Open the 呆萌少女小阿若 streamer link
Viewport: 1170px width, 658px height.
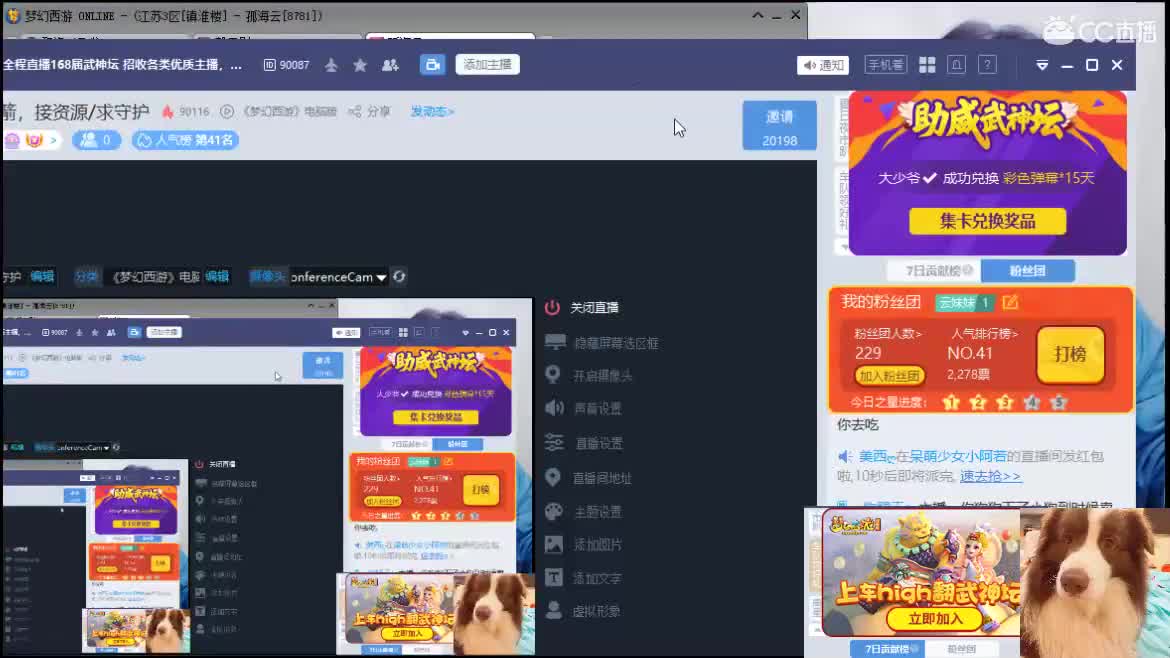tap(957, 456)
